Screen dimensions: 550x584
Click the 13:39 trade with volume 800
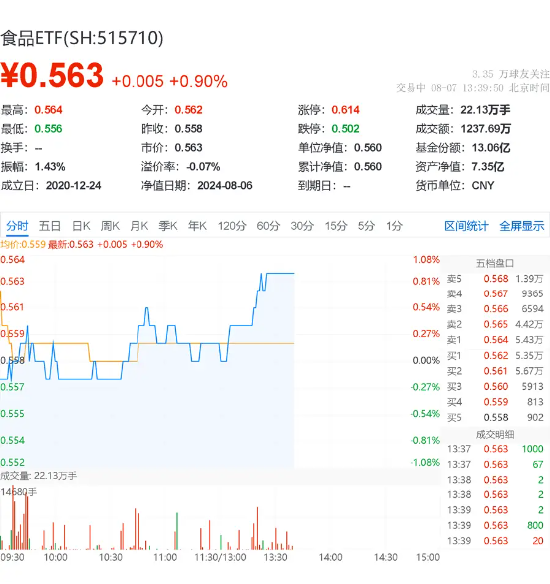[495, 525]
